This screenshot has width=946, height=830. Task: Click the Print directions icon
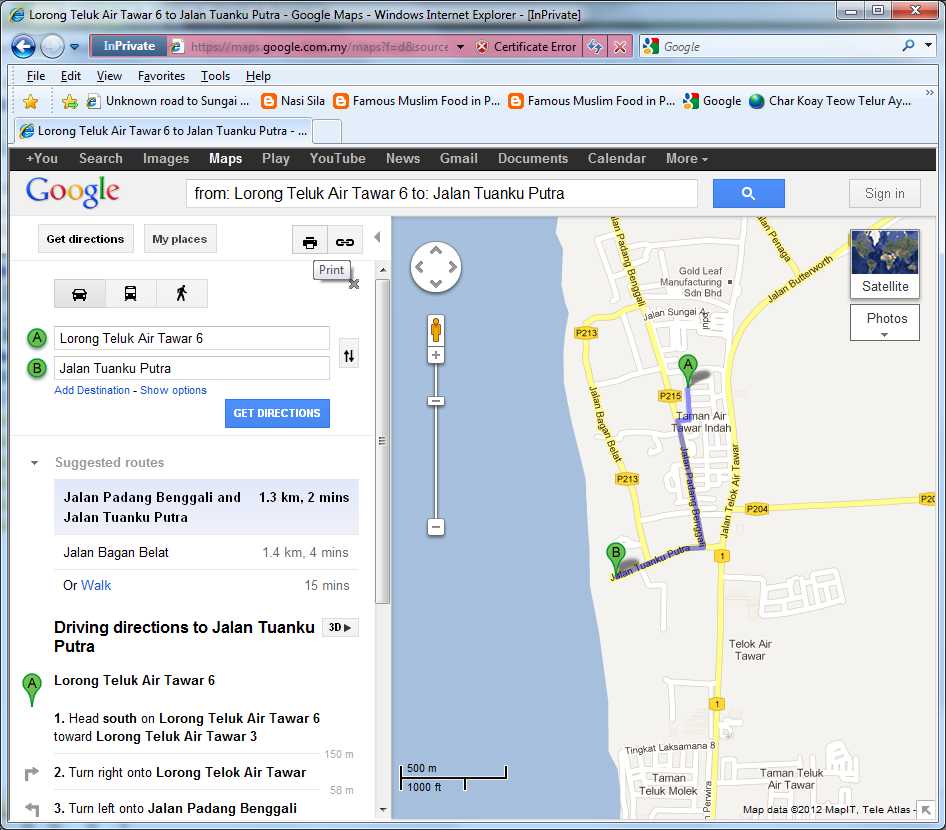click(x=309, y=240)
